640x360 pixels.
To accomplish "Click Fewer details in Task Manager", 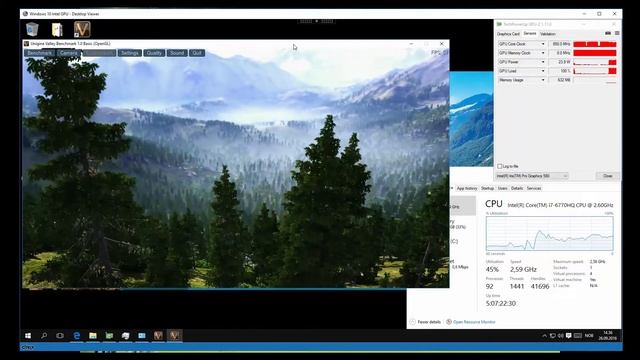I will 425,322.
